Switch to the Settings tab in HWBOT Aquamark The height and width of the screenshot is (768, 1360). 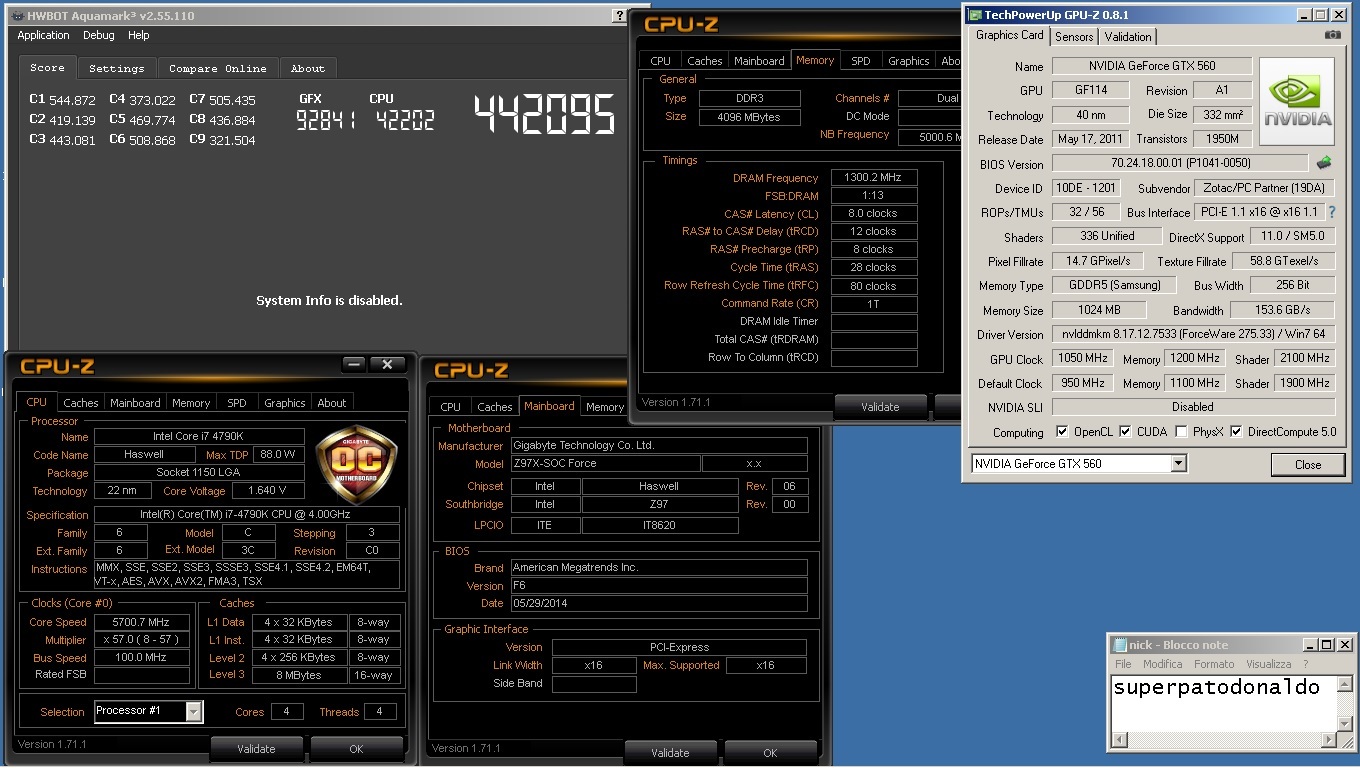click(116, 68)
